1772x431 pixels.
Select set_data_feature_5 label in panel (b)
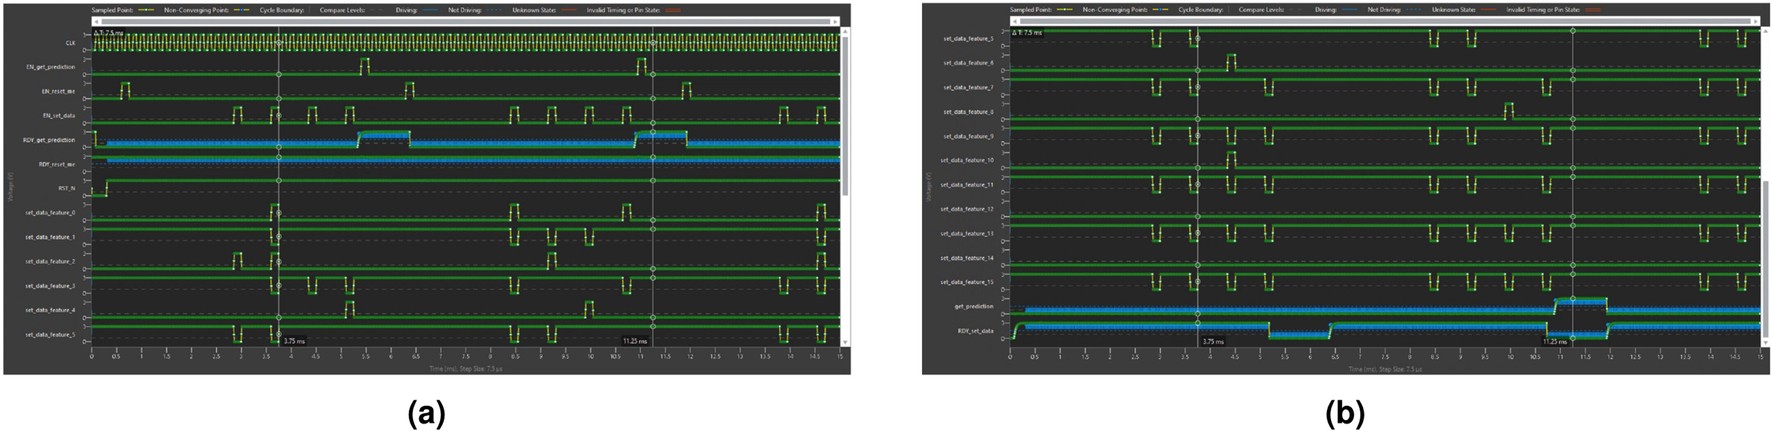969,38
